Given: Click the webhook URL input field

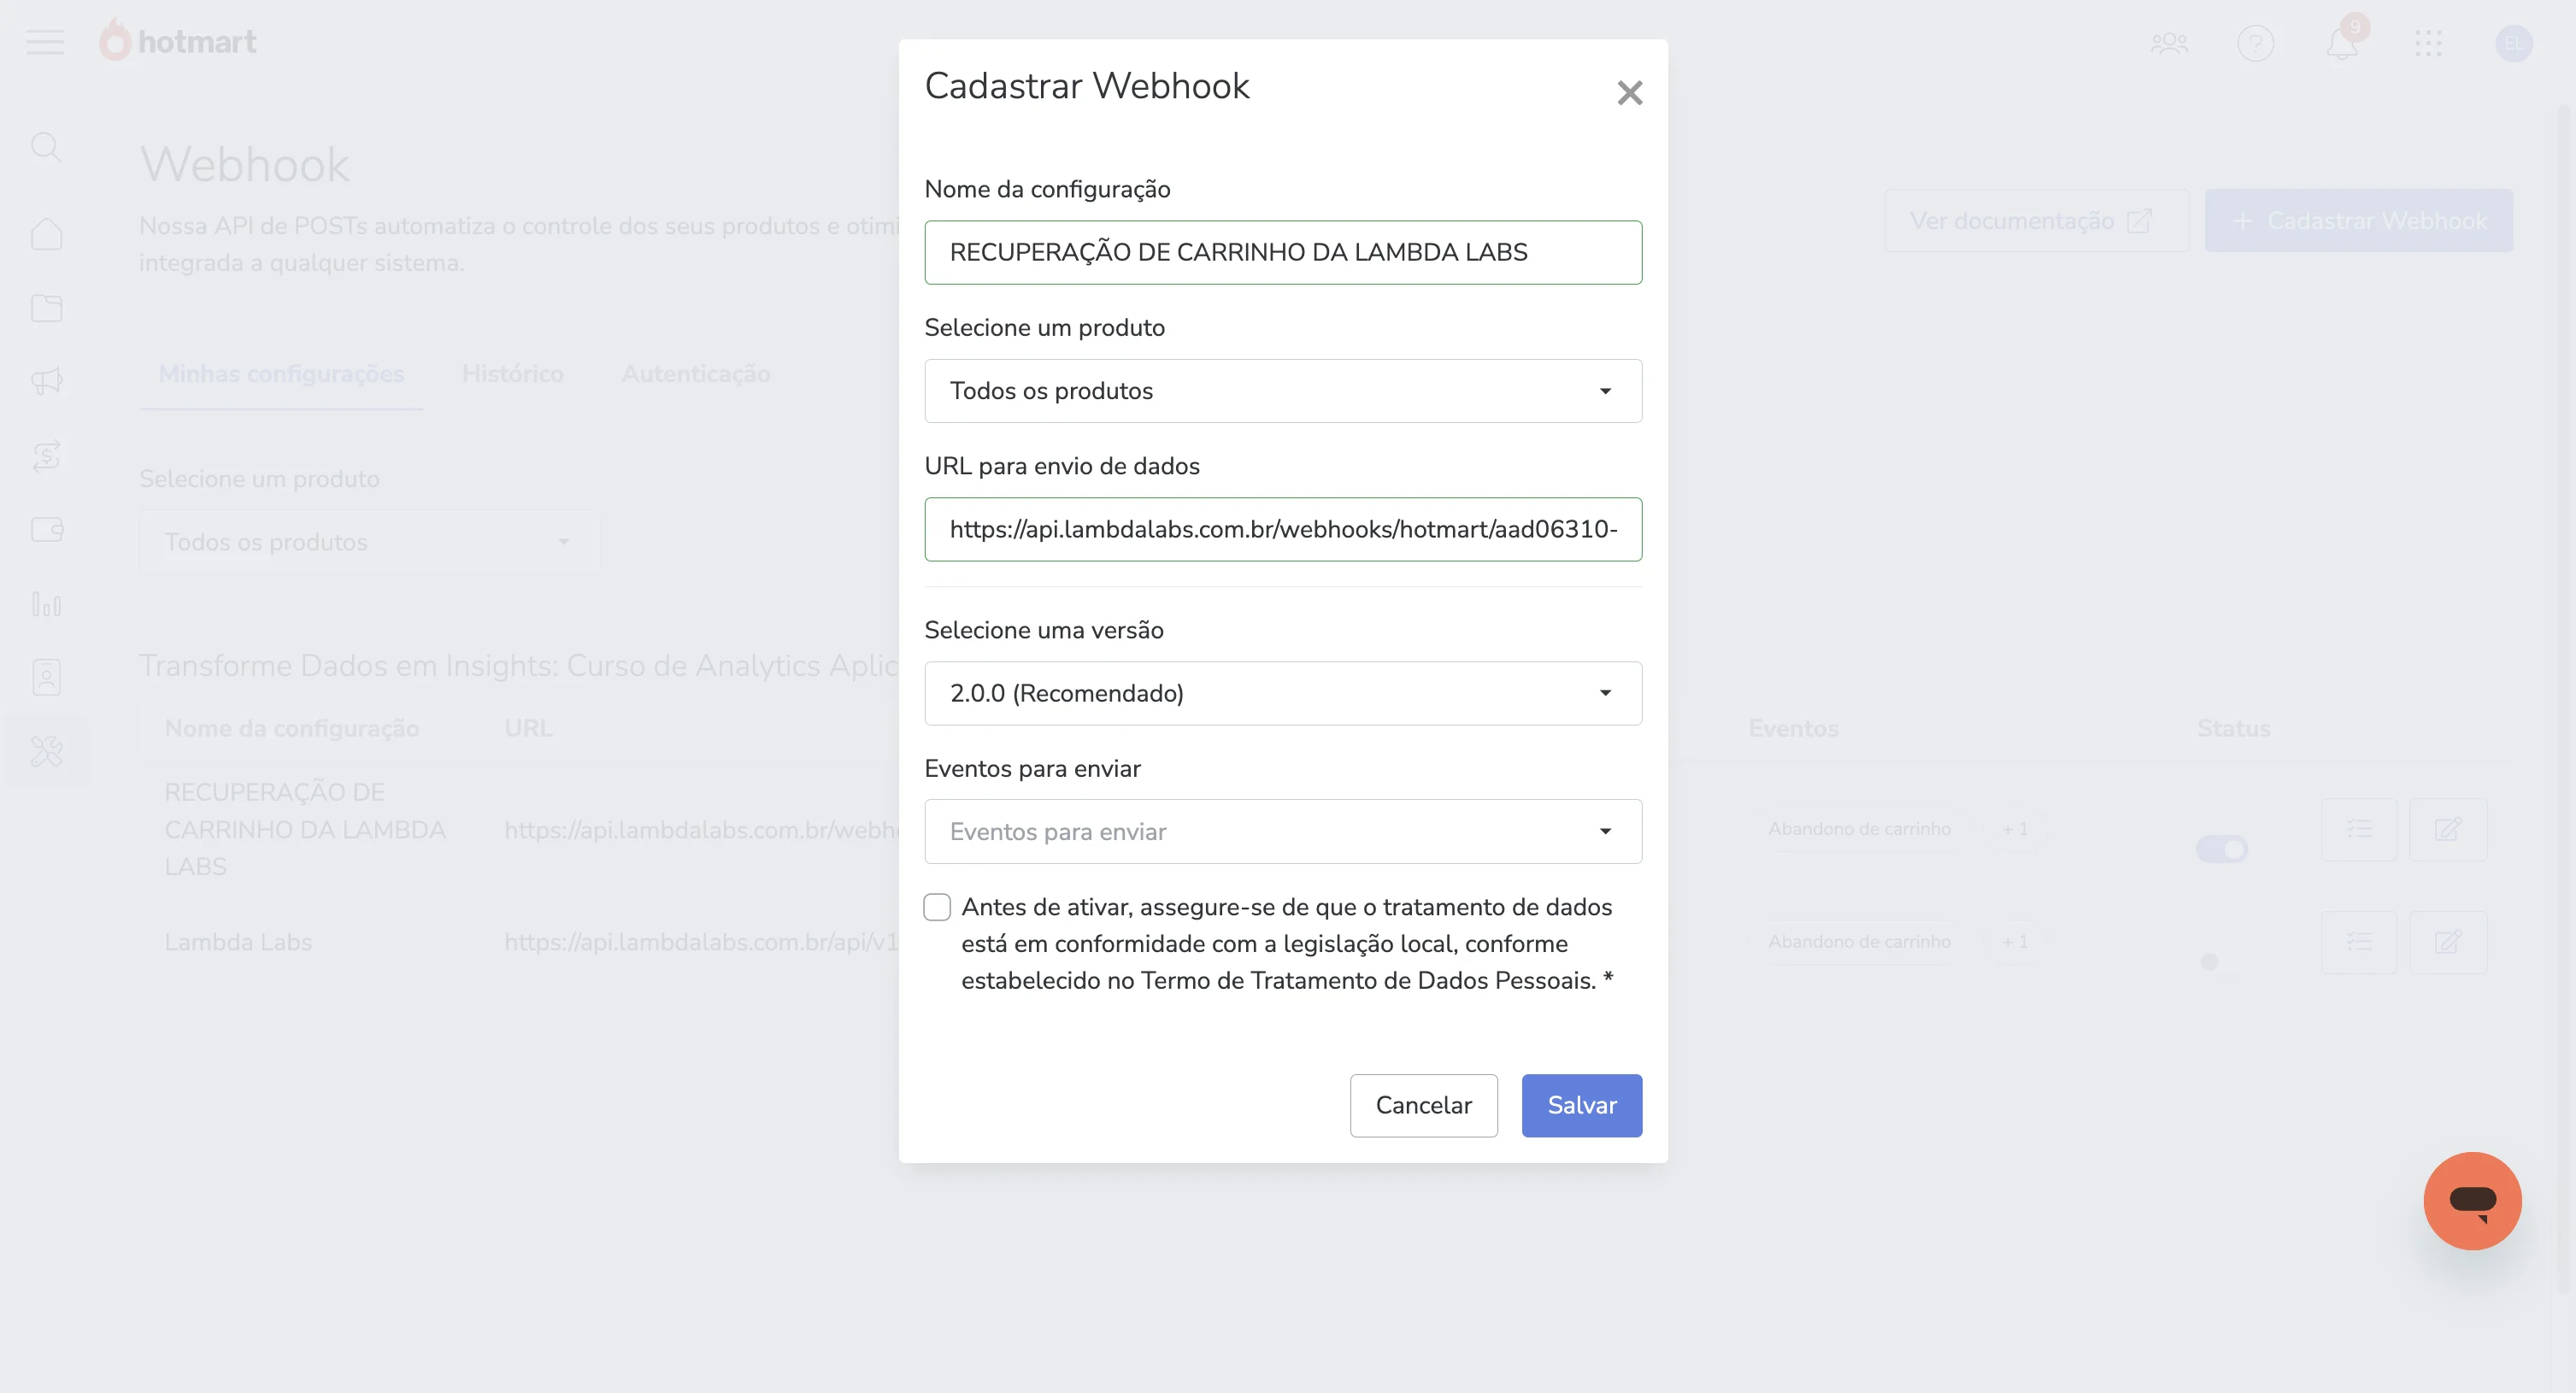Looking at the screenshot, I should pos(1283,529).
